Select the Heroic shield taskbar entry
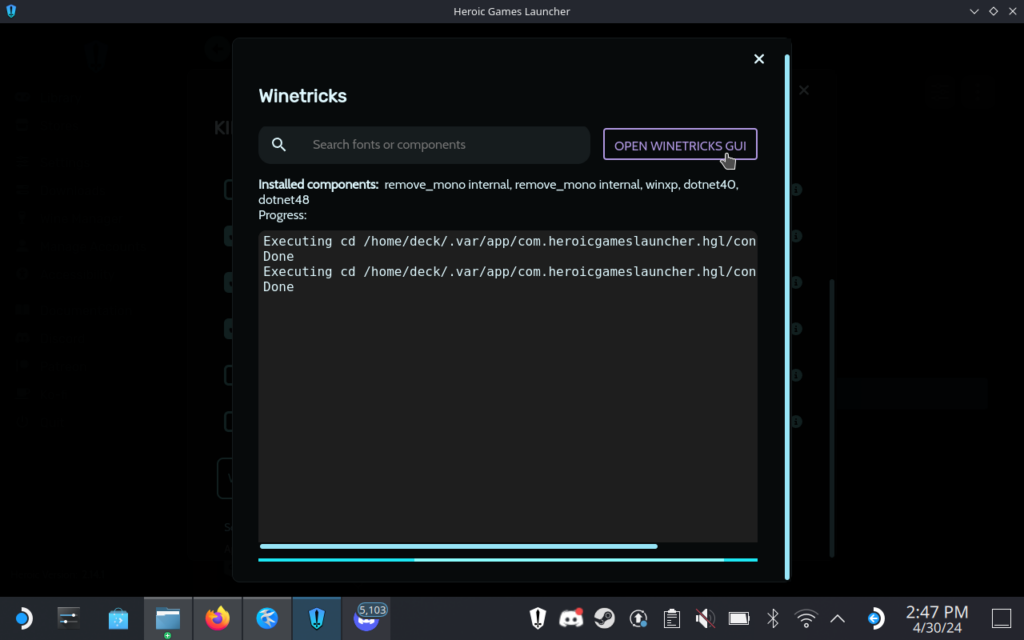The width and height of the screenshot is (1024, 640). 317,618
